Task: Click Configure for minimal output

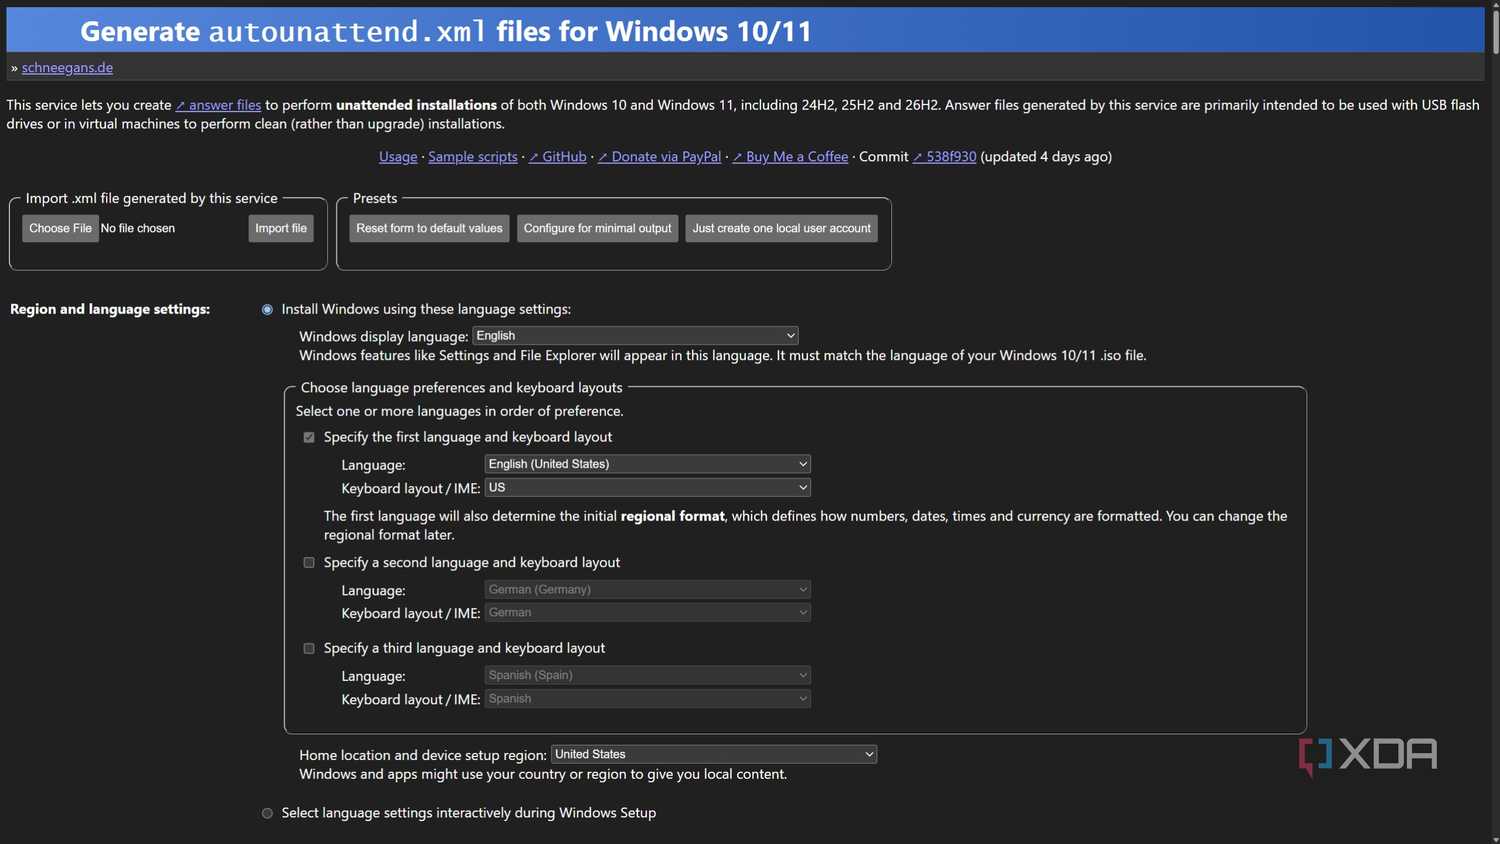Action: (x=597, y=228)
